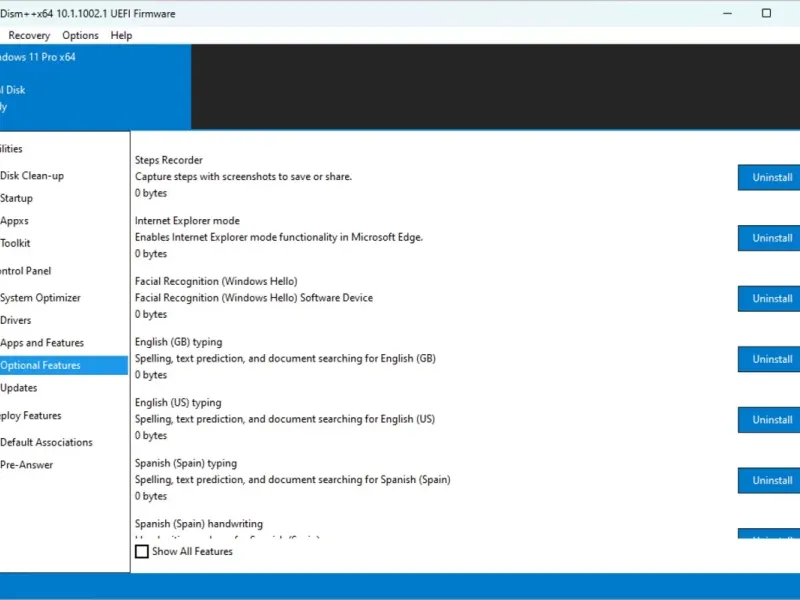Enable the Show All Features checkbox
Image resolution: width=800 pixels, height=600 pixels.
tap(142, 552)
